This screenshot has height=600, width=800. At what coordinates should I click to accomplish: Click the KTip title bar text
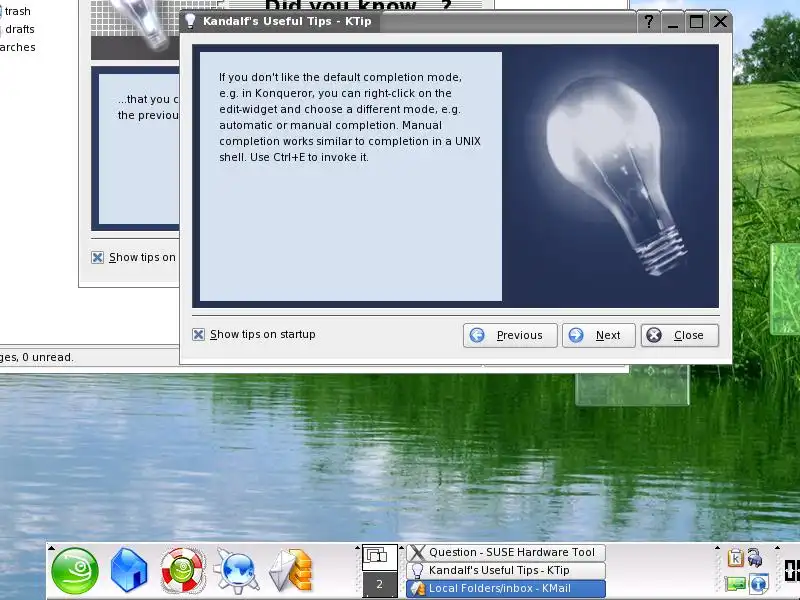tap(287, 21)
